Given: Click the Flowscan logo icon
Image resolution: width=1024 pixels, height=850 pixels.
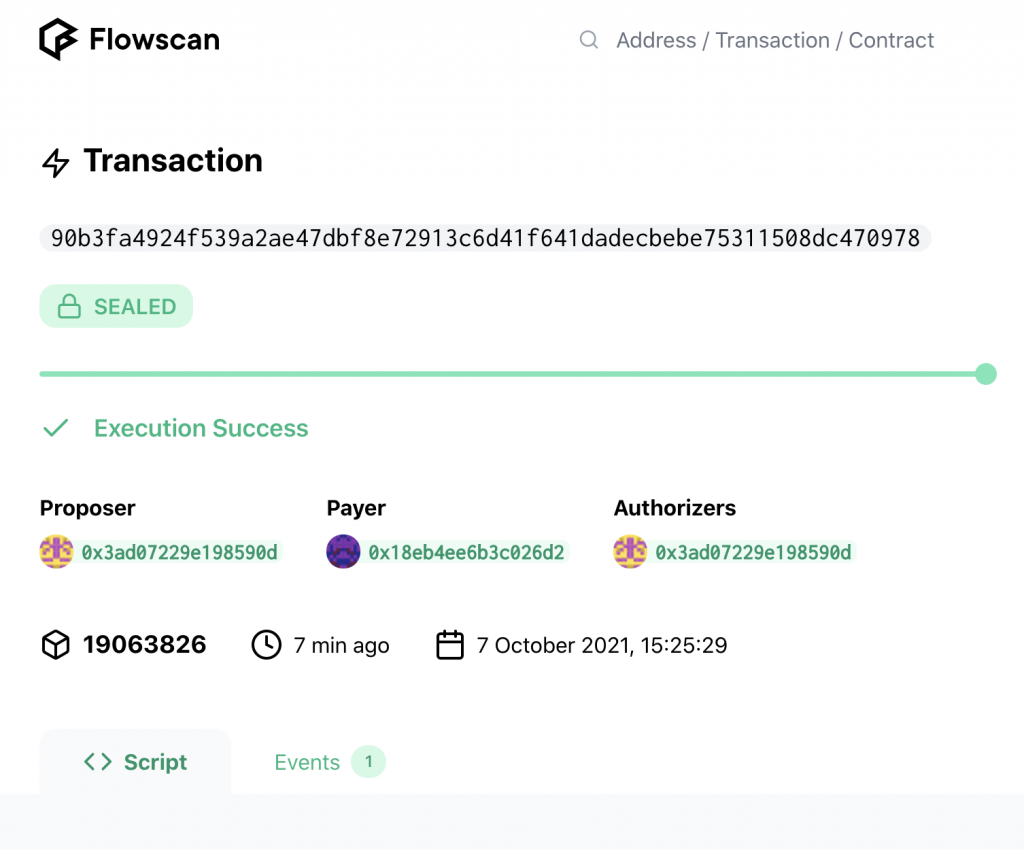Looking at the screenshot, I should (58, 39).
